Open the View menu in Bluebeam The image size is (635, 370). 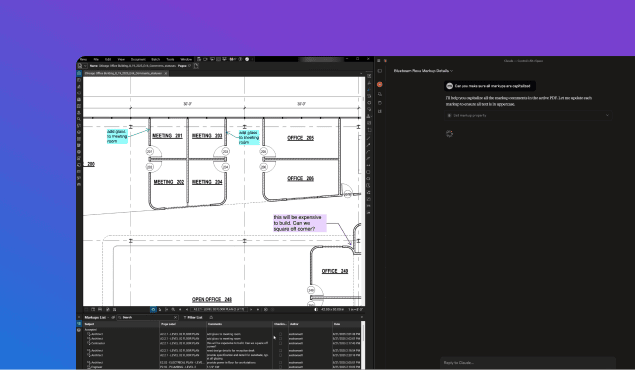click(x=121, y=60)
